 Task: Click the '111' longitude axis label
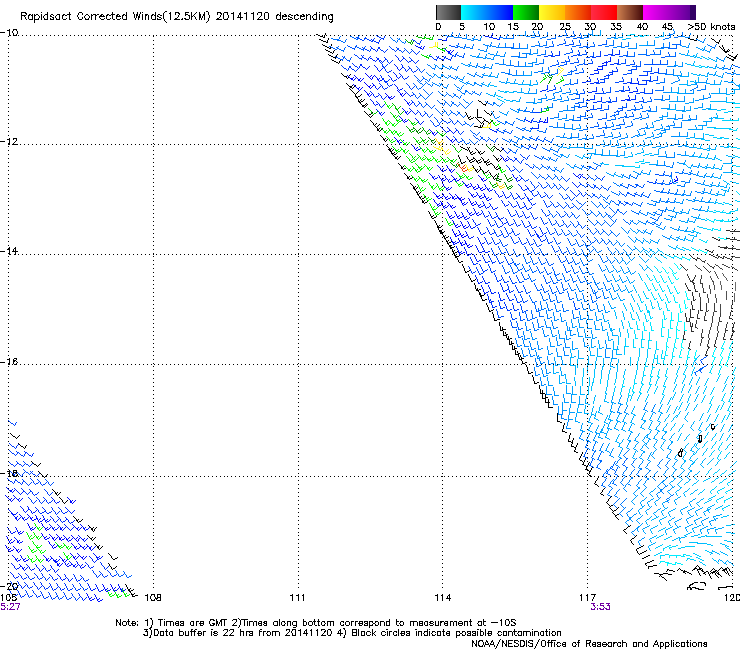(x=297, y=598)
